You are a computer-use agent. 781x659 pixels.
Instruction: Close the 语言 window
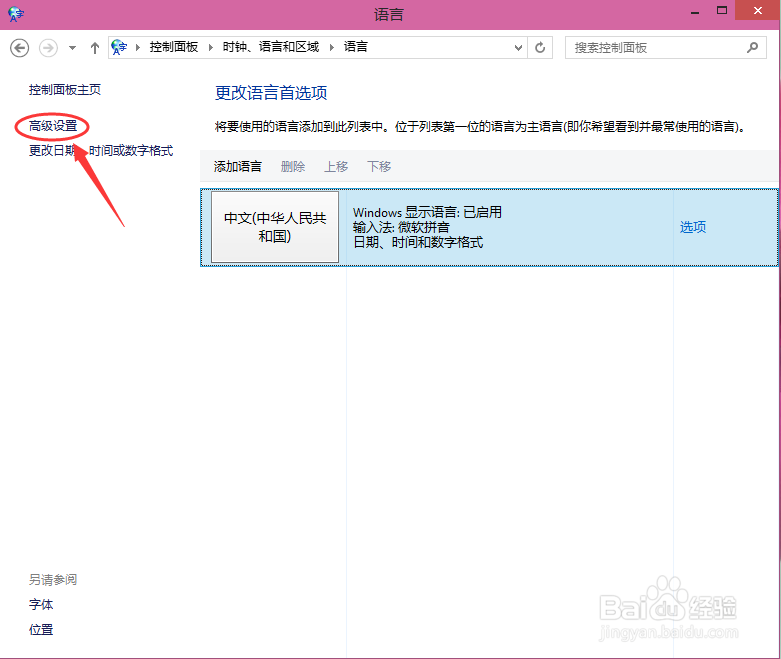(x=758, y=10)
